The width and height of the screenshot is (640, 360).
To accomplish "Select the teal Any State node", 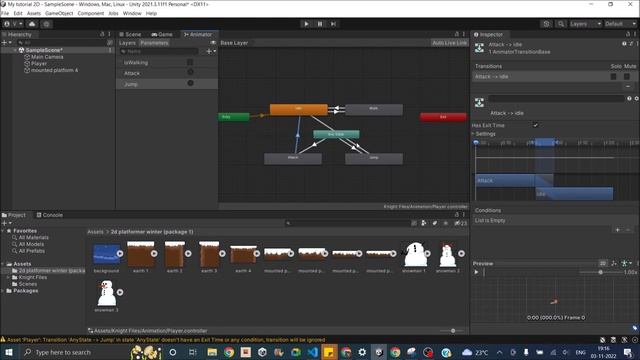I will [x=336, y=134].
